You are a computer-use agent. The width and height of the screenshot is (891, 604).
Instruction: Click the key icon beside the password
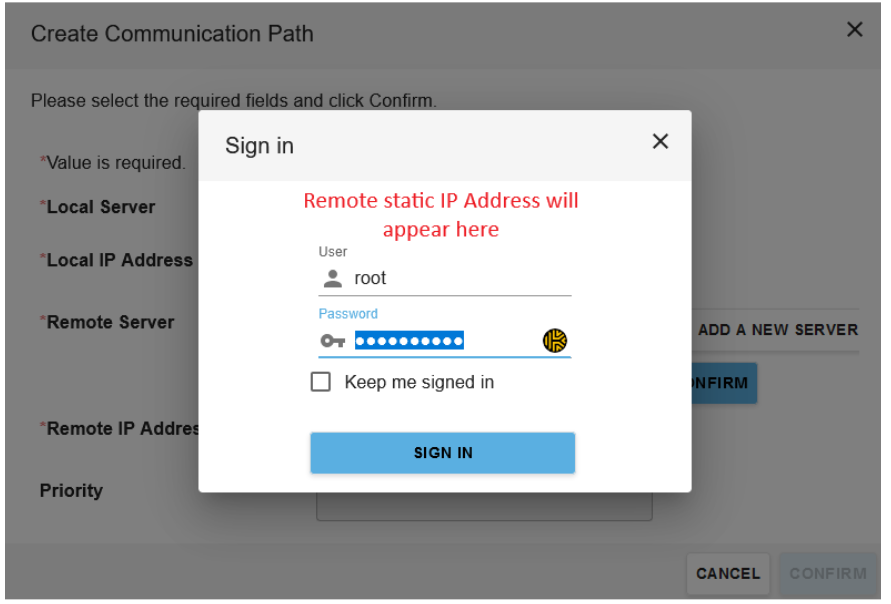tap(332, 342)
